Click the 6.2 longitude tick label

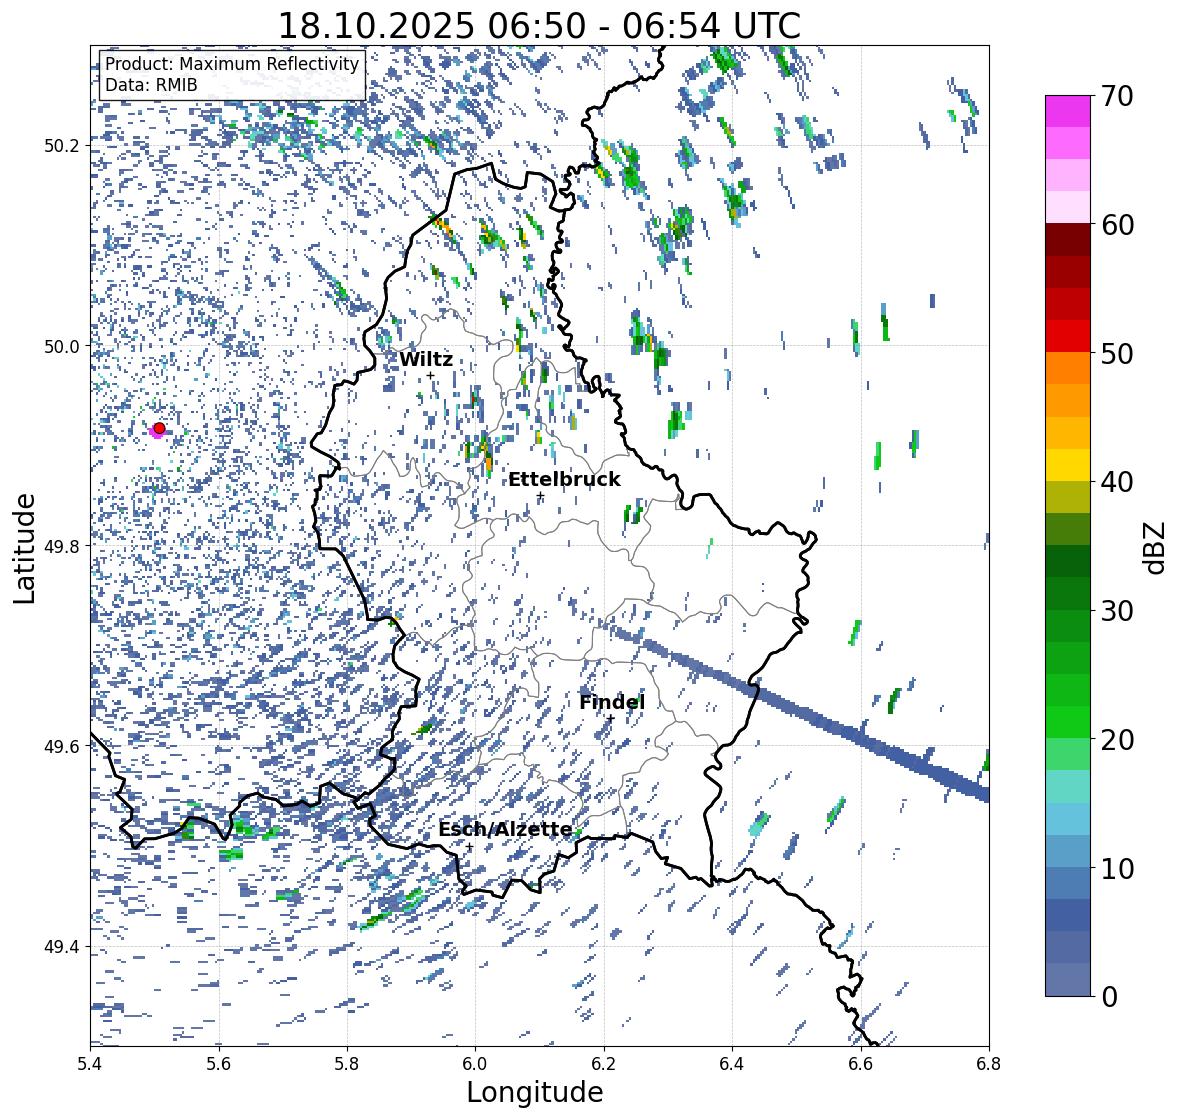tap(604, 1064)
